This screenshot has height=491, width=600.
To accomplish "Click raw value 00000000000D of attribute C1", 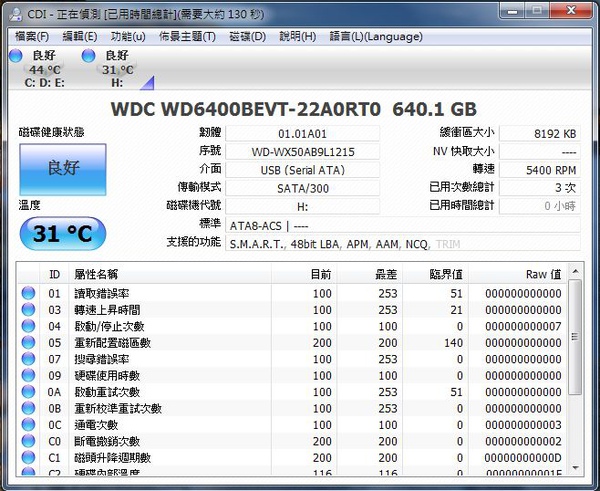I will (523, 458).
